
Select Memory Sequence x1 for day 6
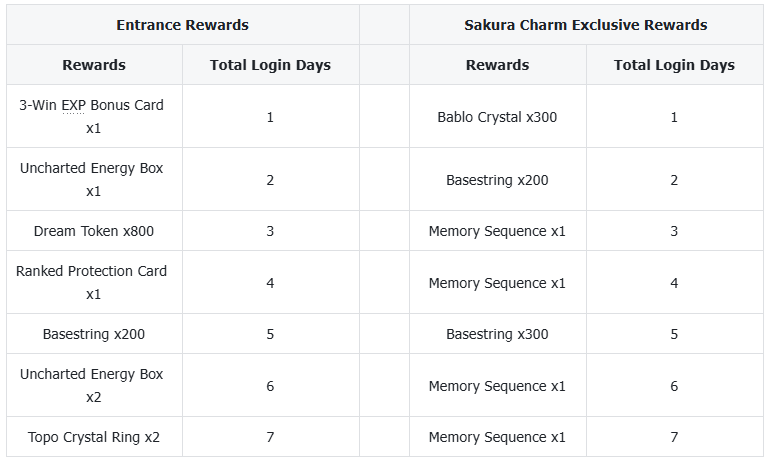pyautogui.click(x=497, y=386)
